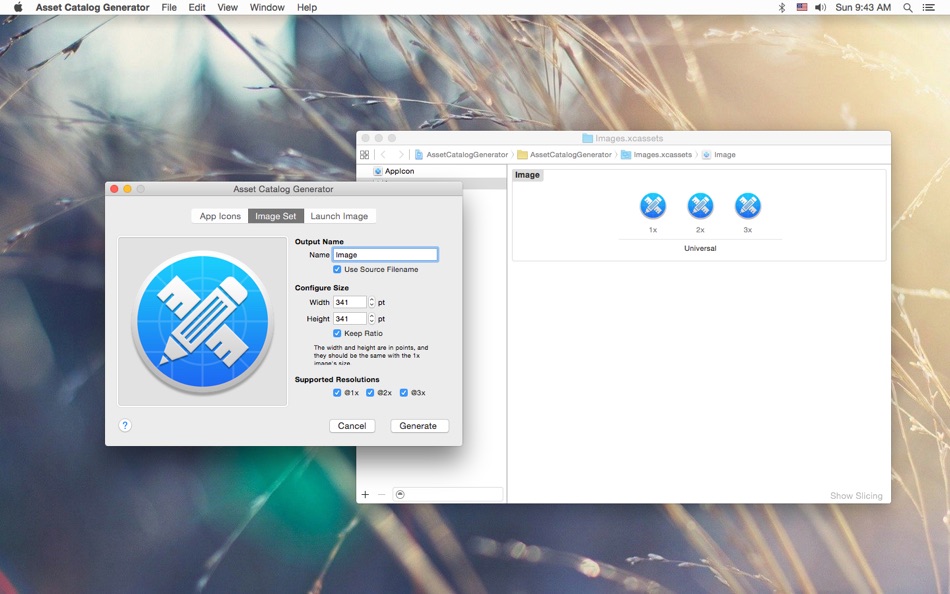
Task: Open the View menu
Action: point(227,7)
